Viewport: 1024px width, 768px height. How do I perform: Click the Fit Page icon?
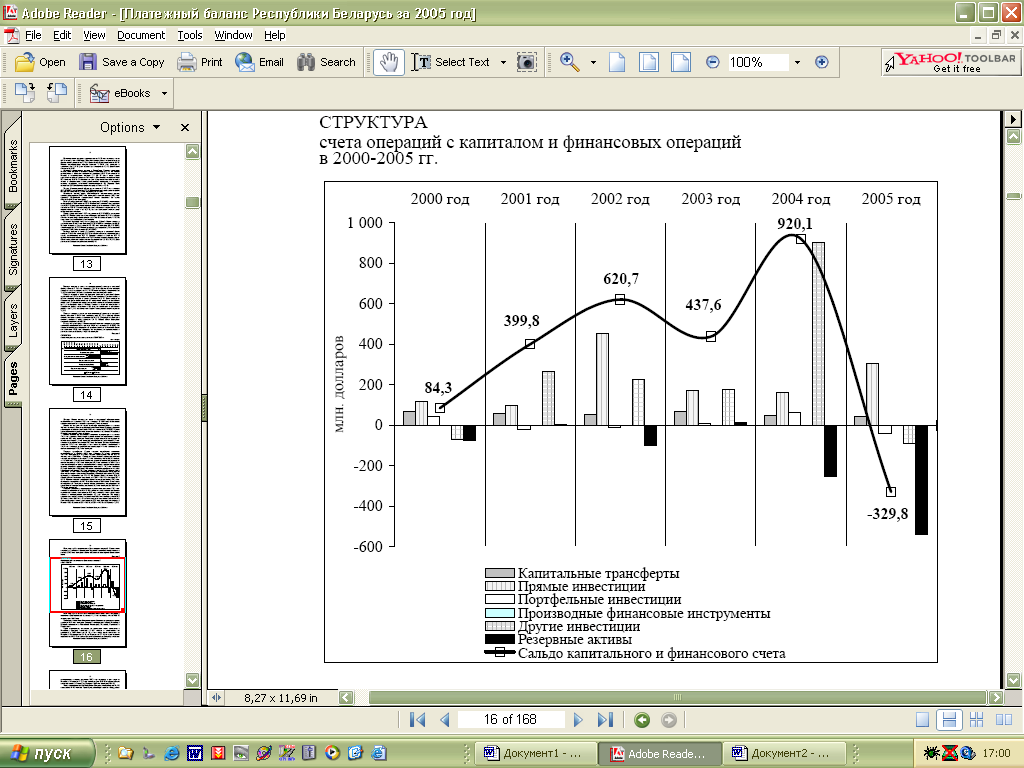tap(648, 62)
